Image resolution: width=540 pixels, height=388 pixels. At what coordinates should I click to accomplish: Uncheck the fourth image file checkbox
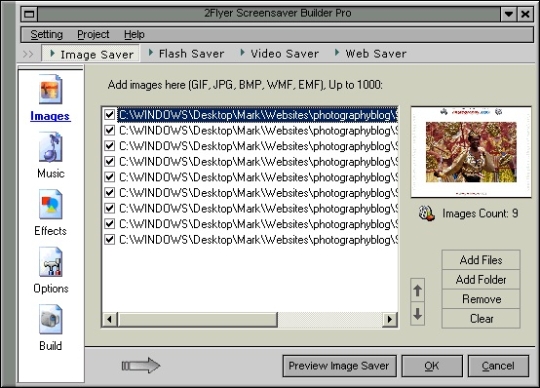110,161
